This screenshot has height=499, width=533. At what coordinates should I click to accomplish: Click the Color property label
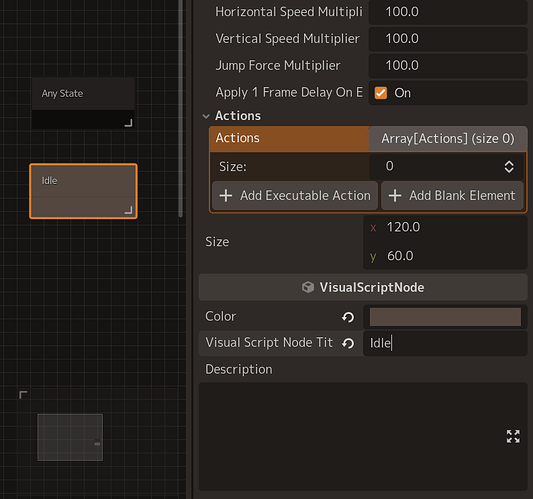220,316
